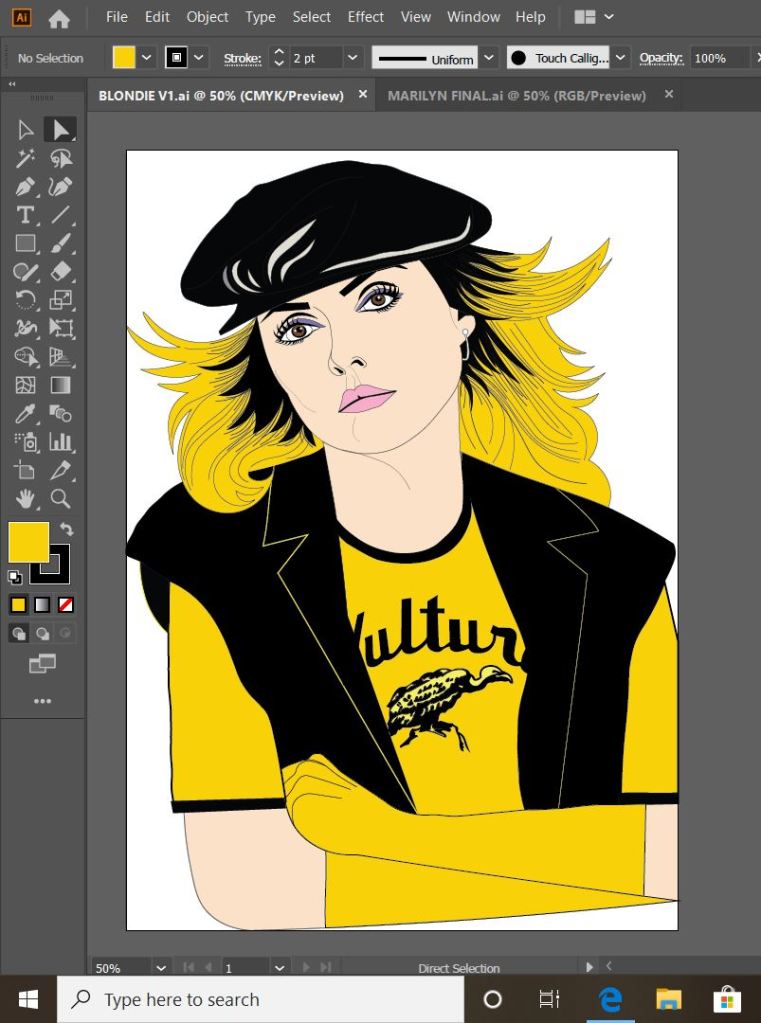Choose the Type tool
This screenshot has height=1023, width=761.
(25, 215)
